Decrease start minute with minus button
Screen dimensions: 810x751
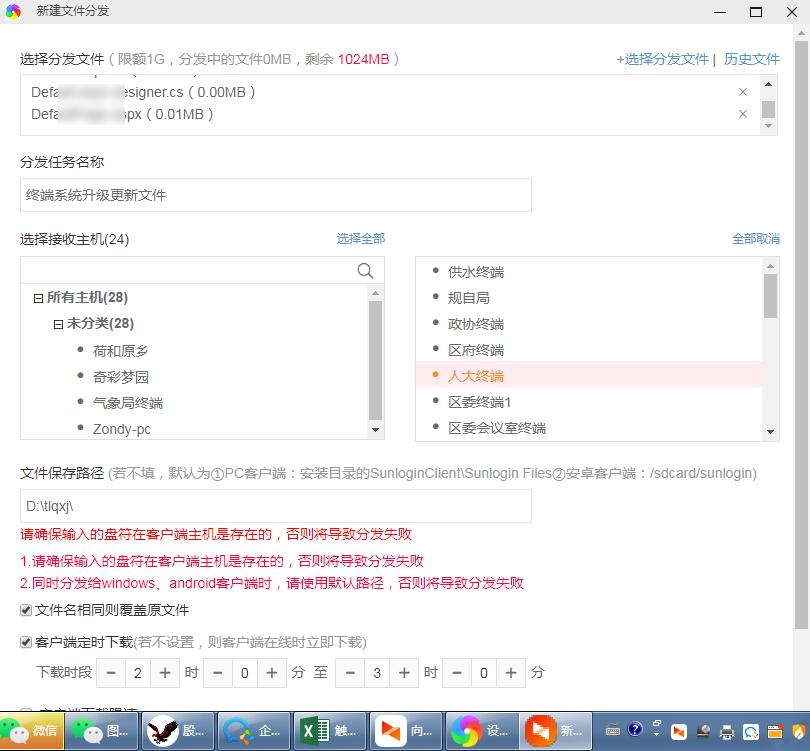[x=217, y=673]
